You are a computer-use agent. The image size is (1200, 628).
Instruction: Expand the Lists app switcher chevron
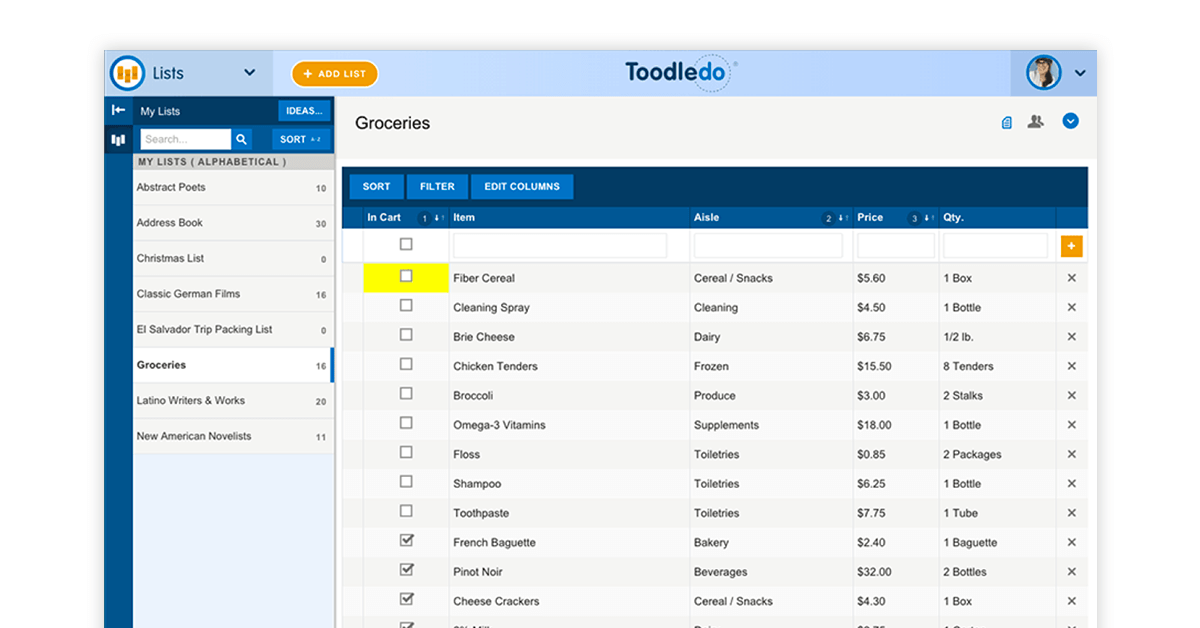250,73
